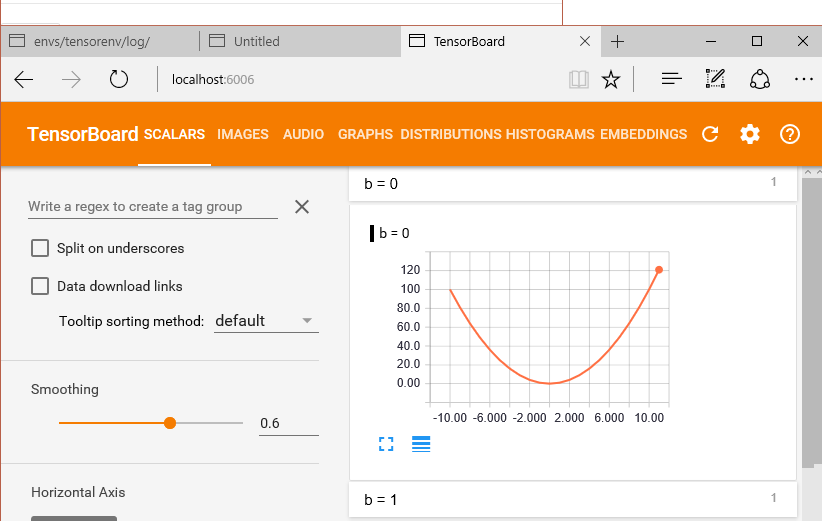Click the browser Share icon
822x521 pixels.
pos(760,80)
